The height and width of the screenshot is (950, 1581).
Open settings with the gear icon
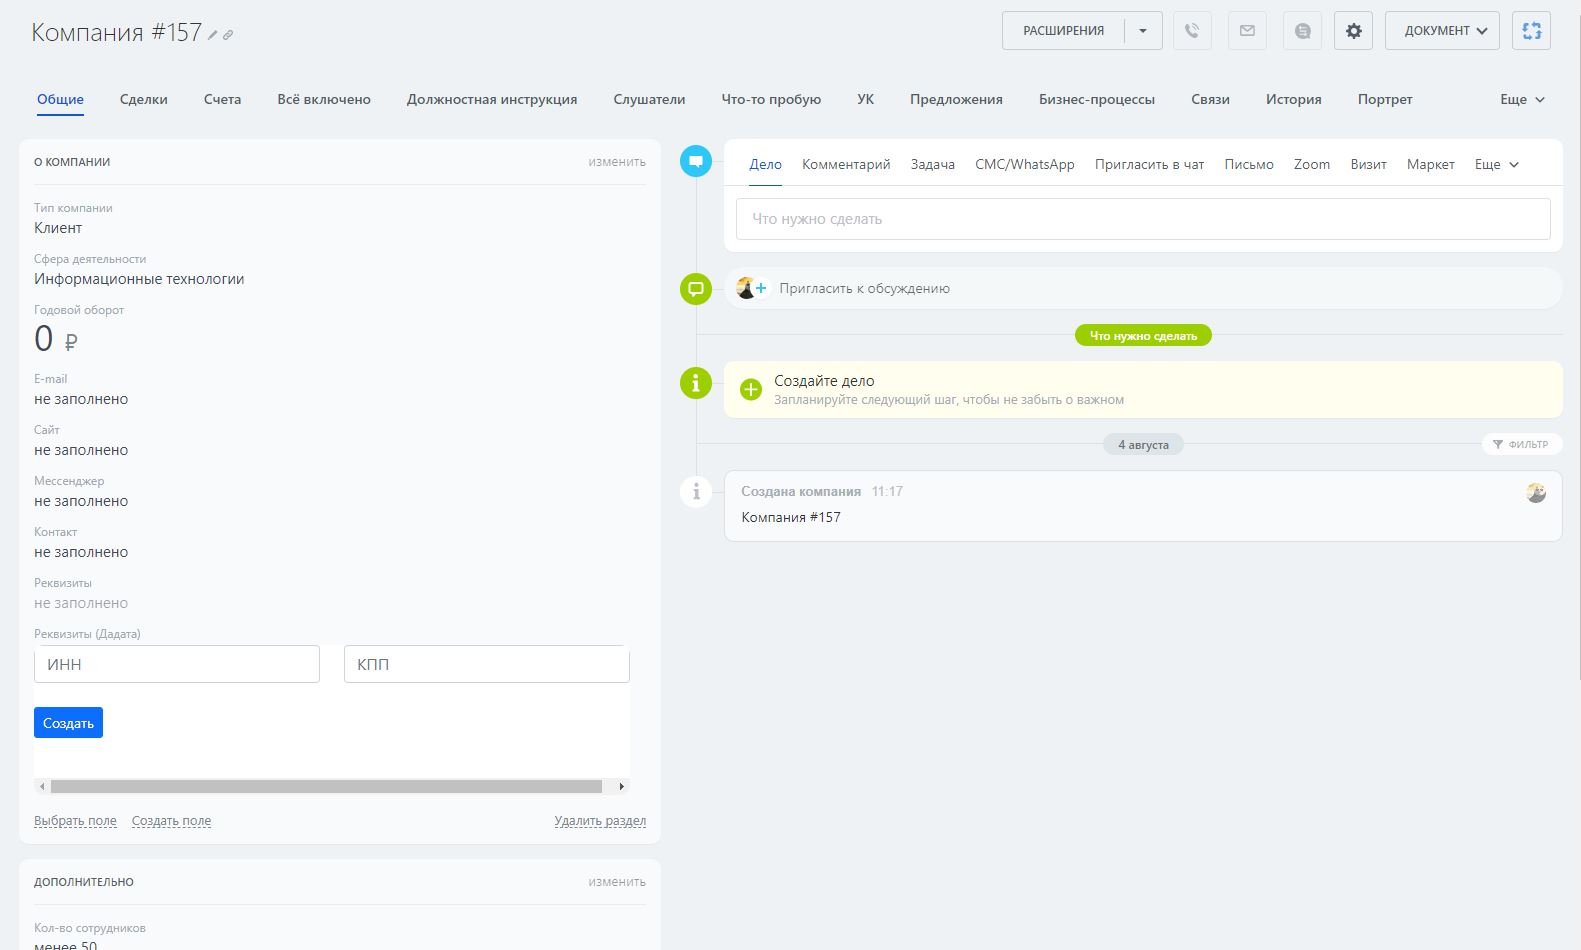pos(1353,31)
